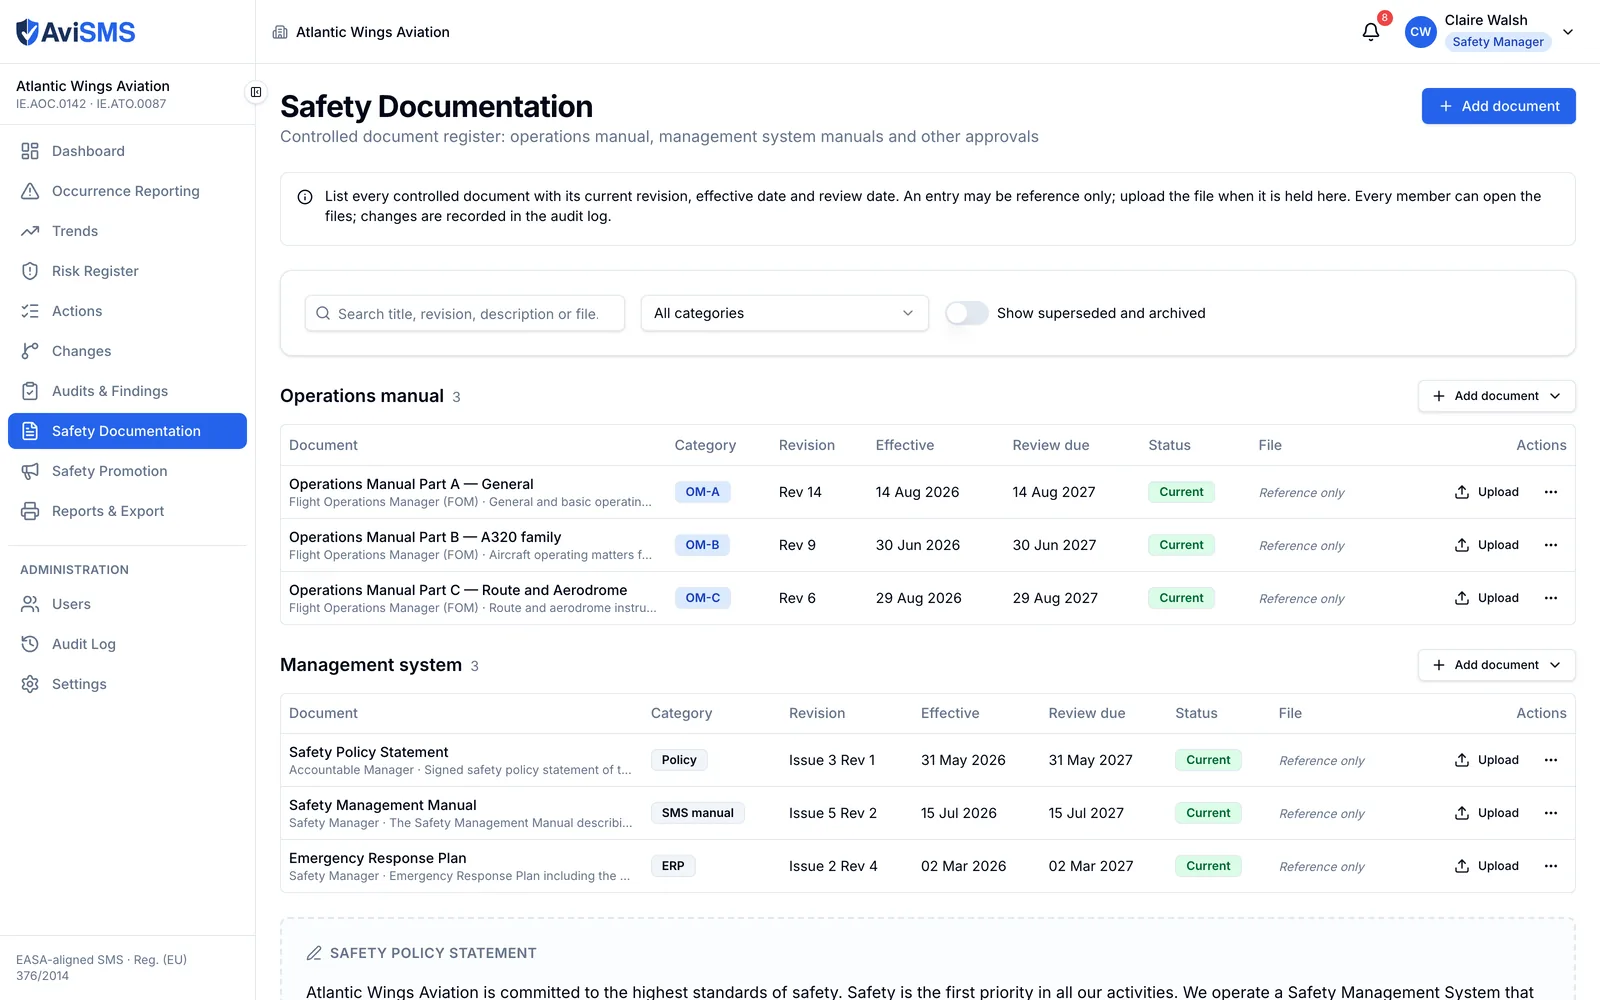Open the Trends page
Image resolution: width=1600 pixels, height=1000 pixels.
(127, 231)
